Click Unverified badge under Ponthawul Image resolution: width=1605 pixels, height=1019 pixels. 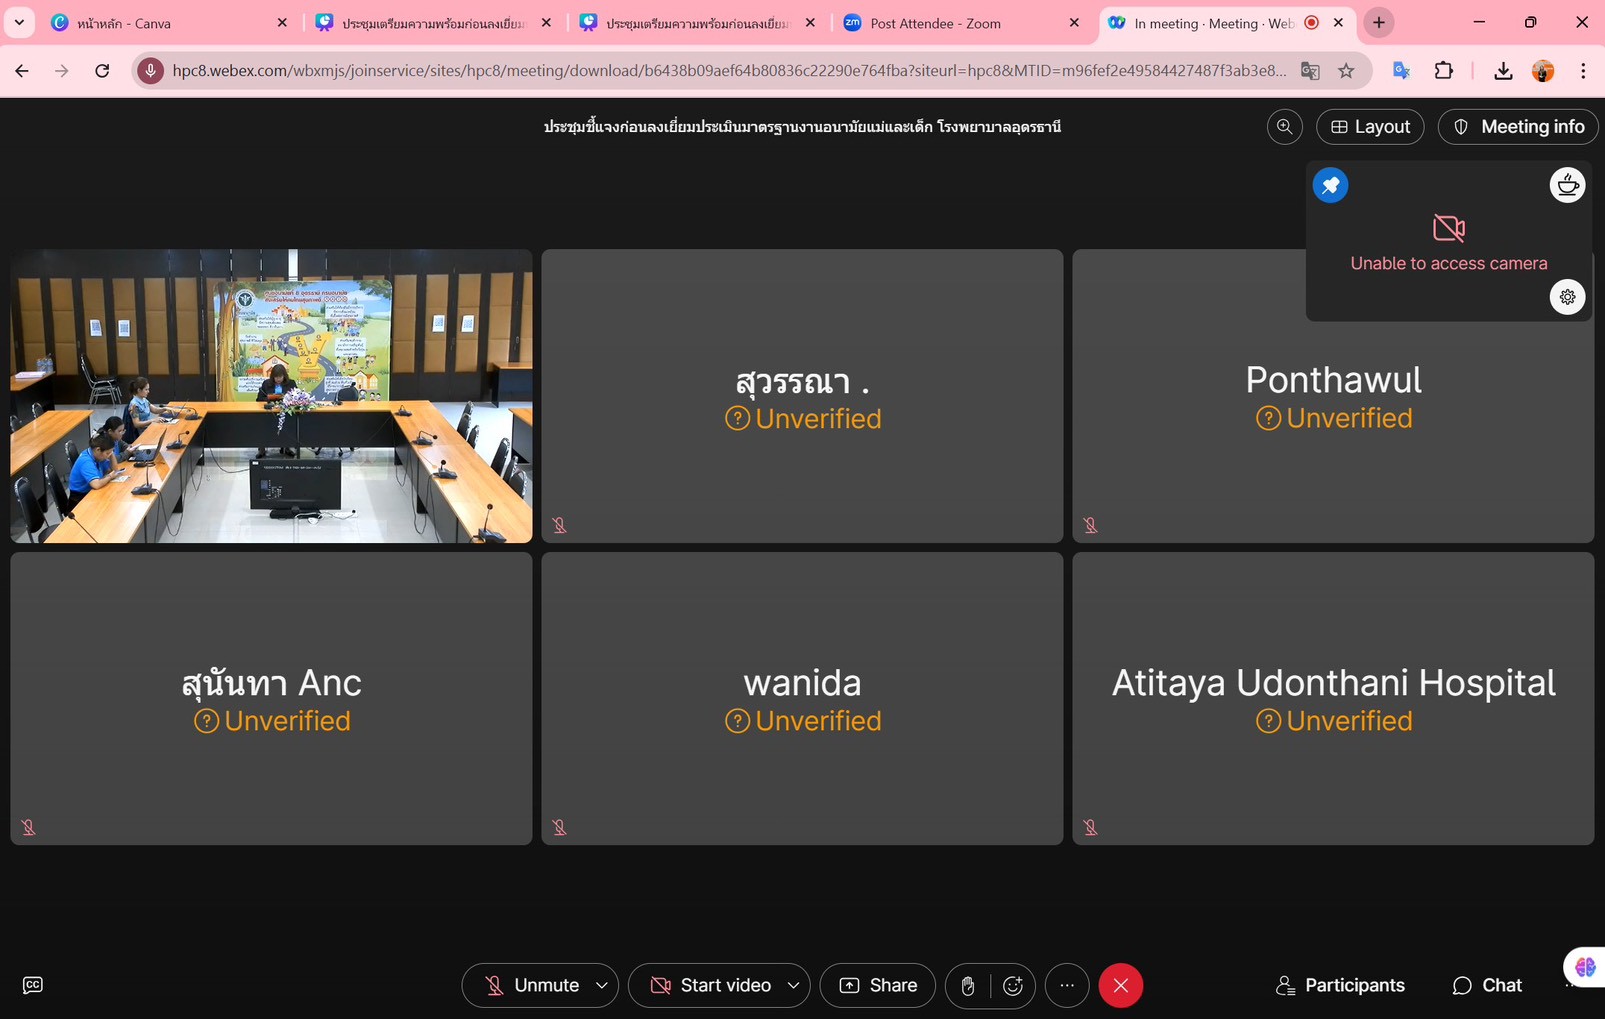point(1334,418)
